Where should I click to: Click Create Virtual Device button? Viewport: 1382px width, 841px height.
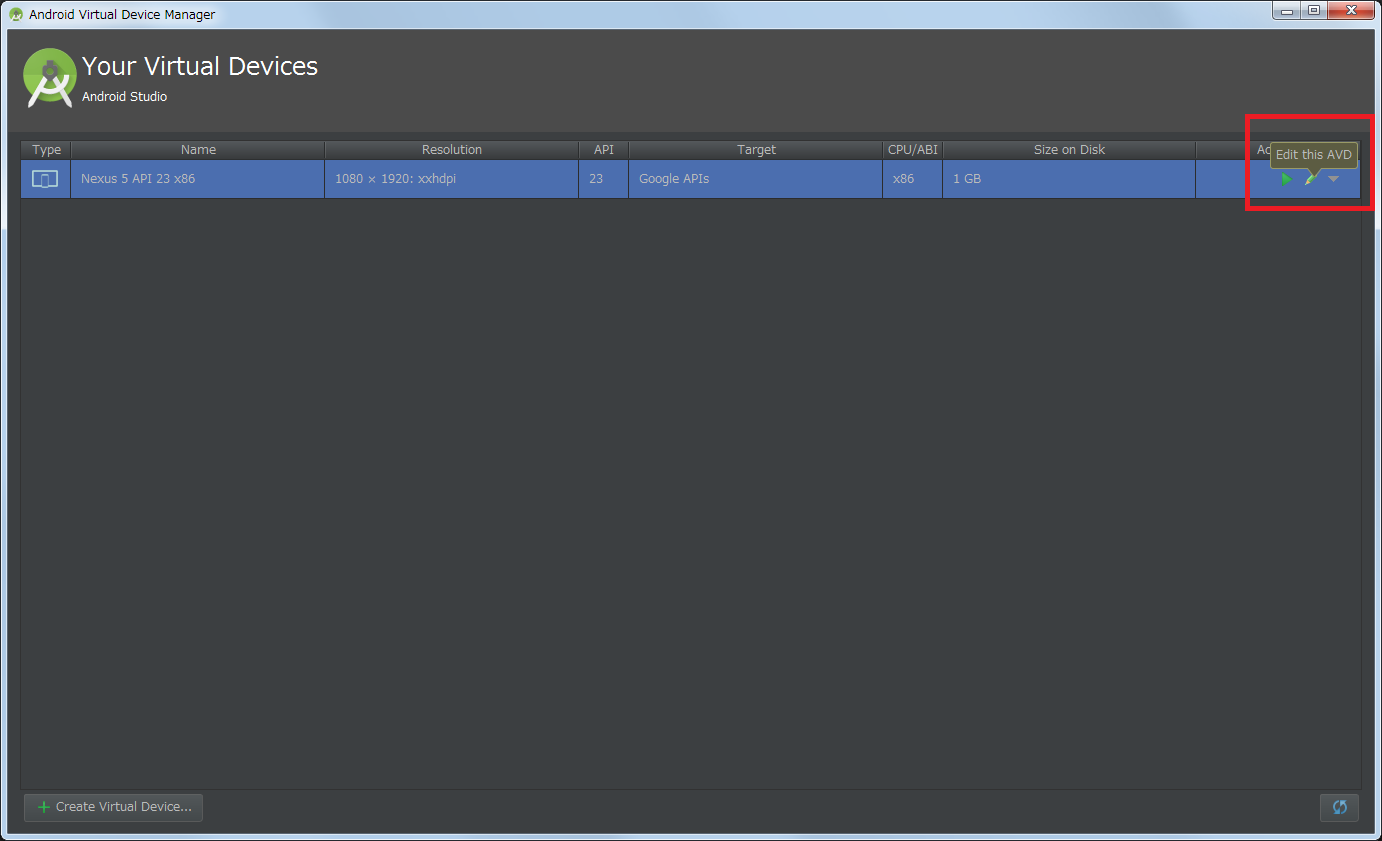tap(114, 807)
